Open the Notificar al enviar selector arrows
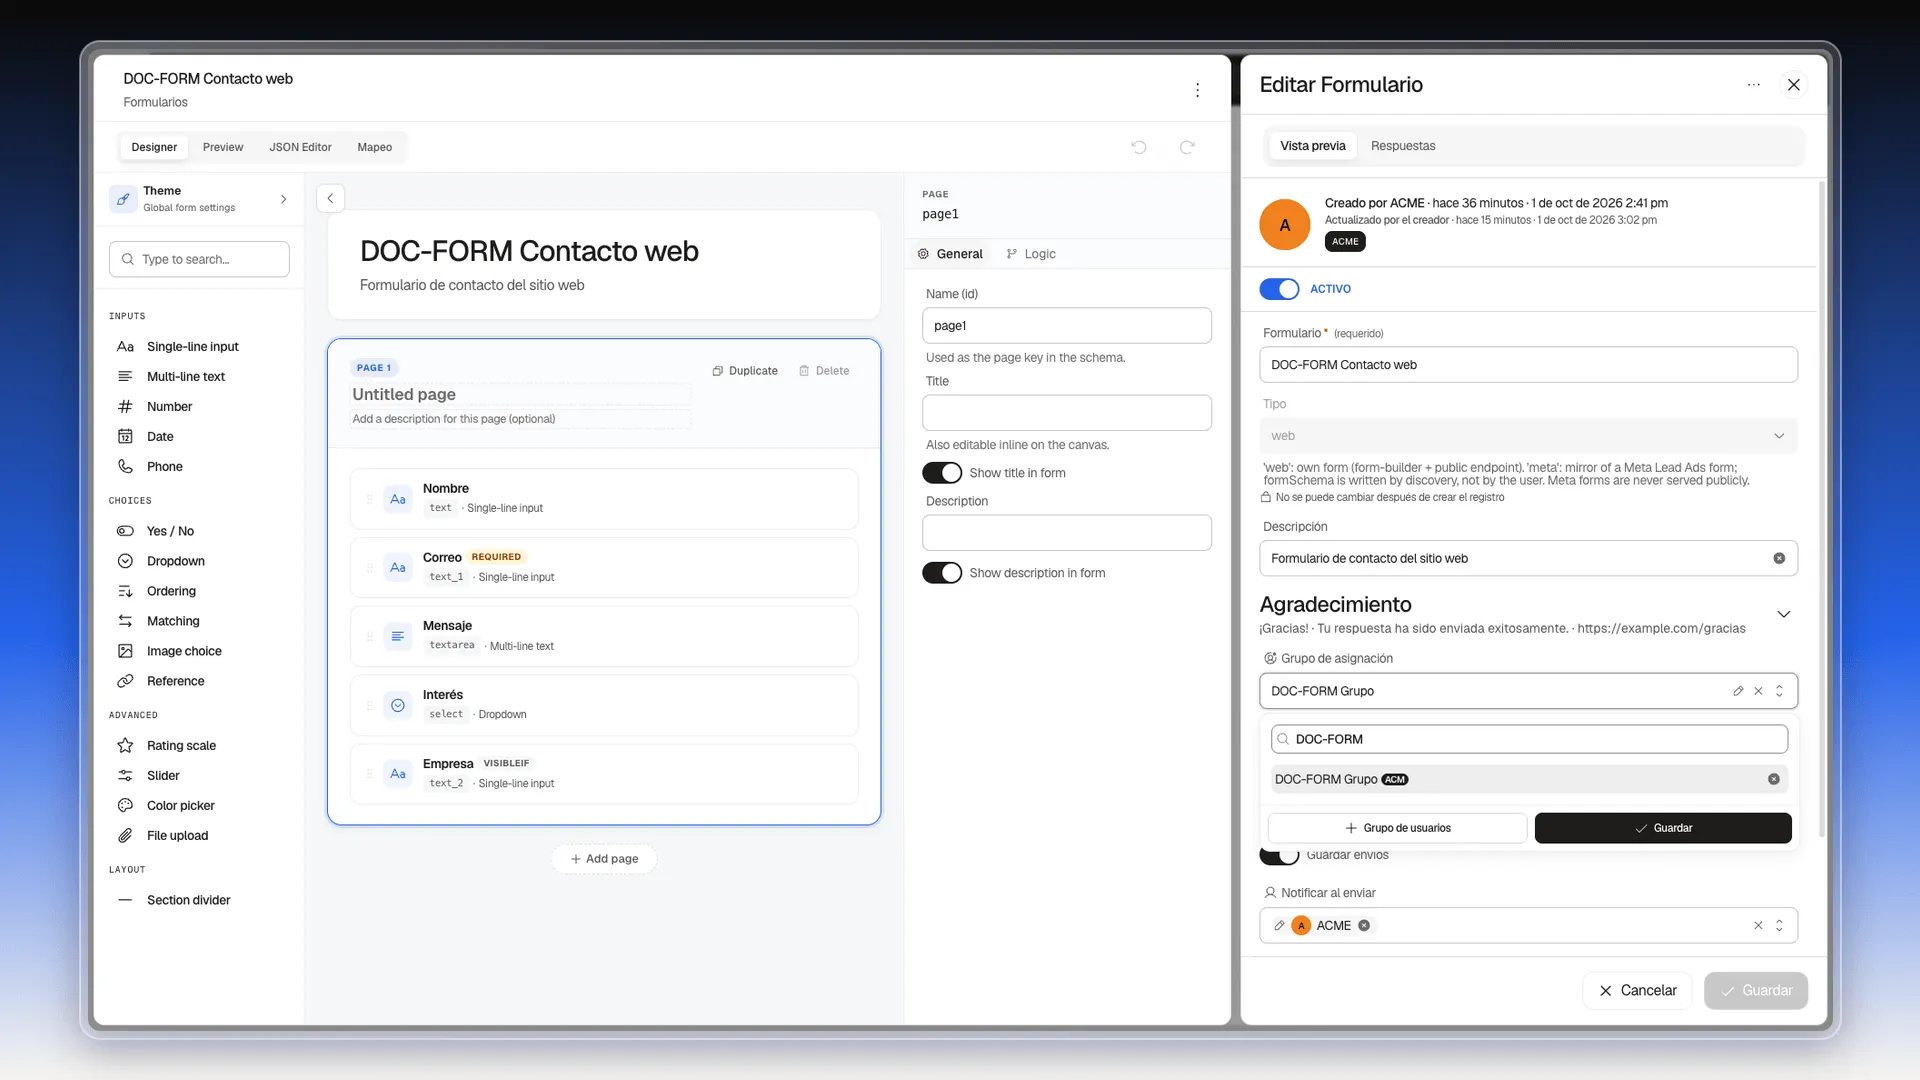The height and width of the screenshot is (1080, 1920). [x=1779, y=926]
